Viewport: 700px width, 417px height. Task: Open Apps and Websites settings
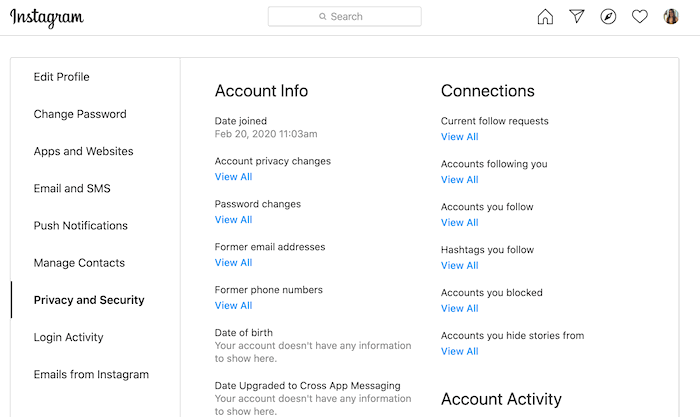[83, 151]
